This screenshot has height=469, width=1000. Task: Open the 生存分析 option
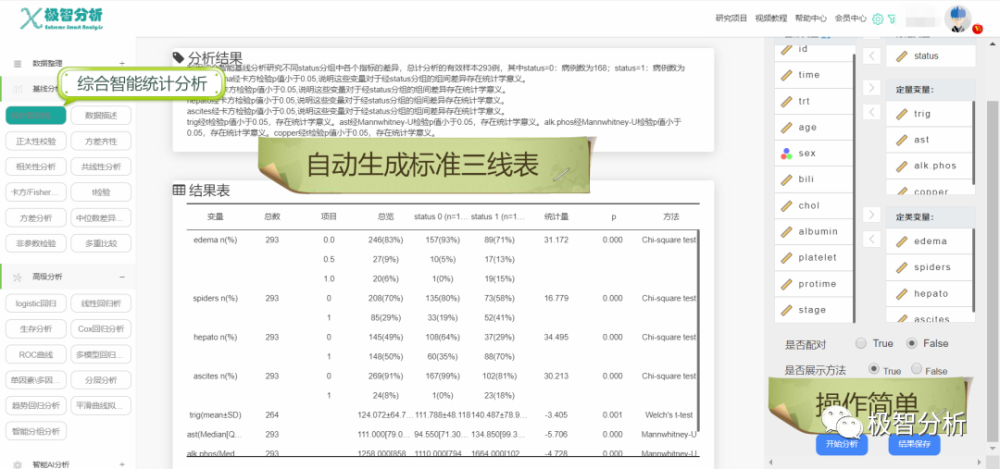[36, 329]
